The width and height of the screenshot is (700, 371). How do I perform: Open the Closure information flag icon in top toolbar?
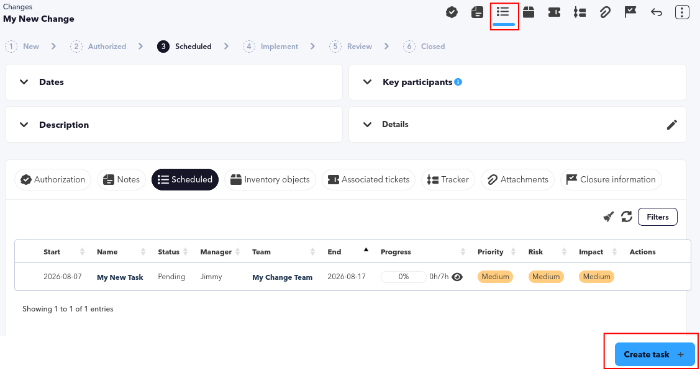pos(630,12)
